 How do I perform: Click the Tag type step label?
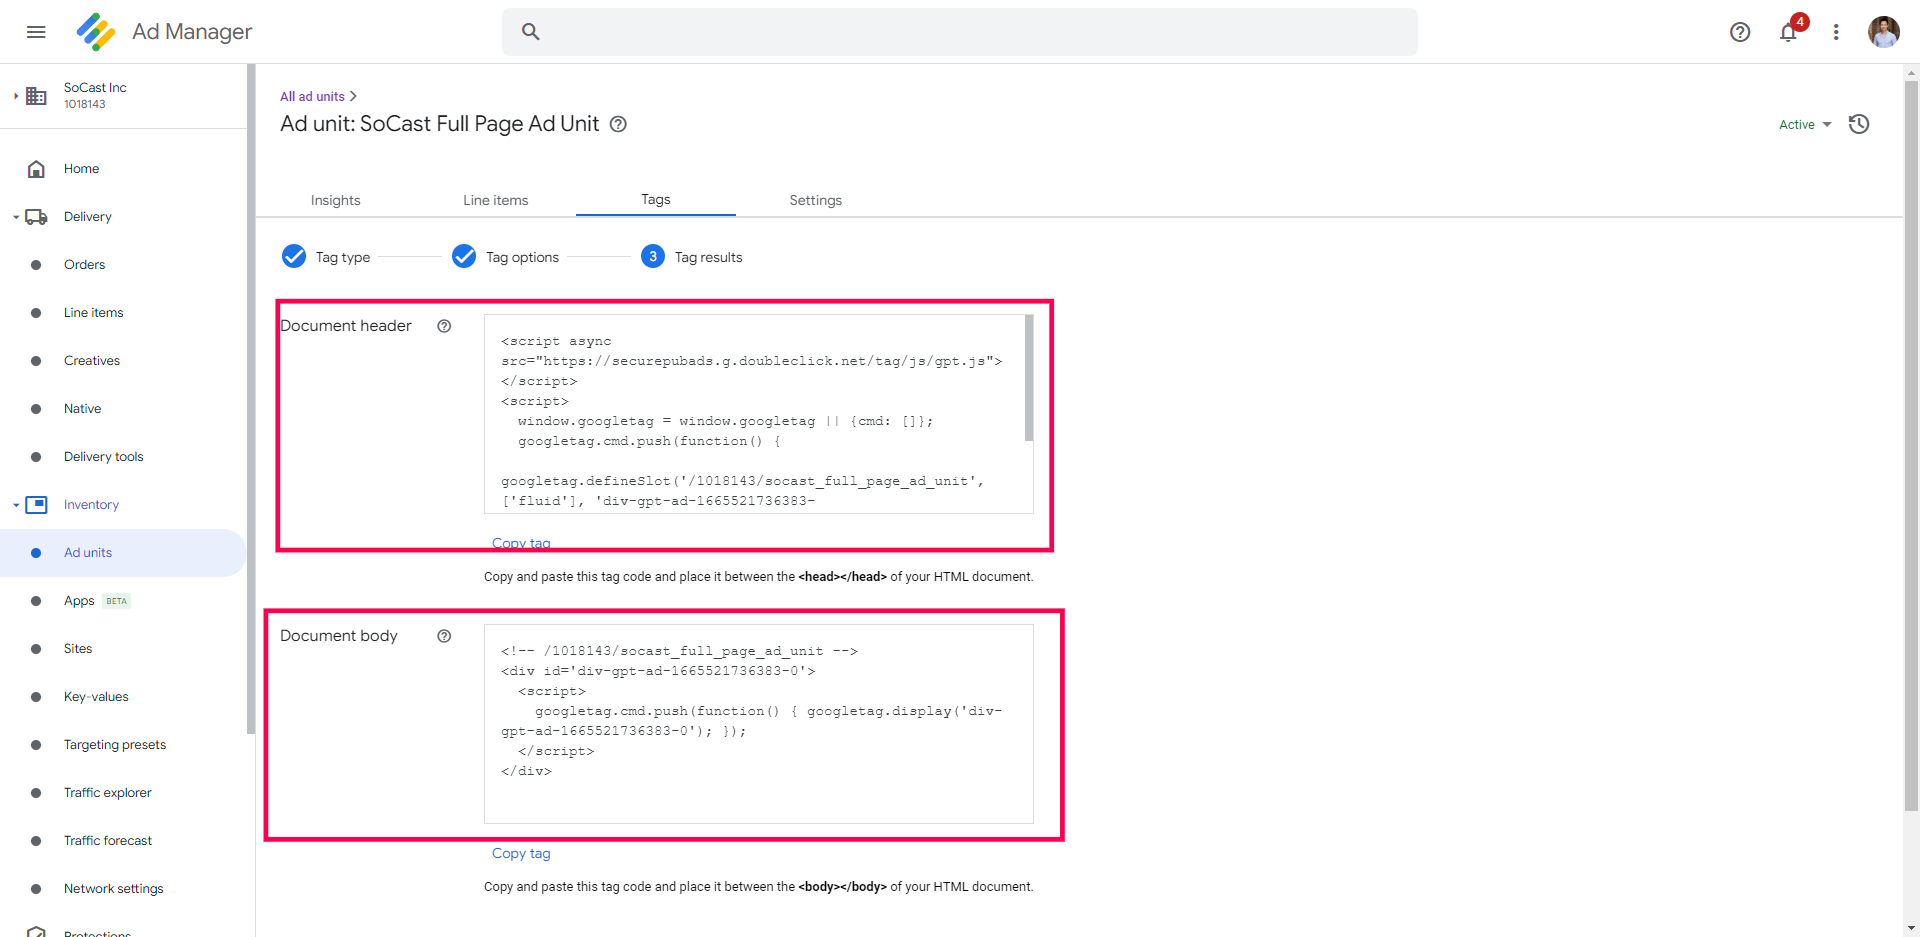tap(343, 257)
